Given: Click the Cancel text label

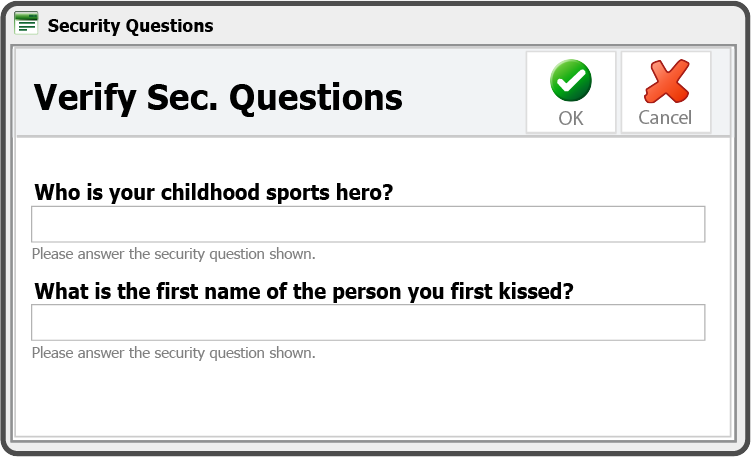Looking at the screenshot, I should click(665, 118).
